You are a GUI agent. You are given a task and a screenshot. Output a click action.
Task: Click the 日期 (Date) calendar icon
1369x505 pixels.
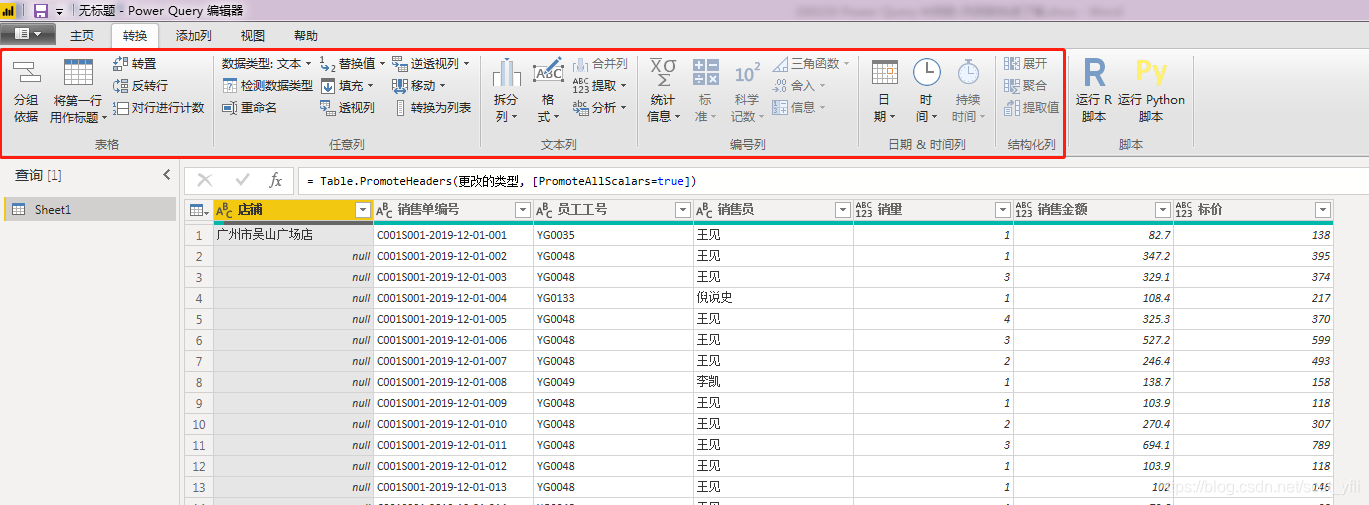(x=885, y=72)
